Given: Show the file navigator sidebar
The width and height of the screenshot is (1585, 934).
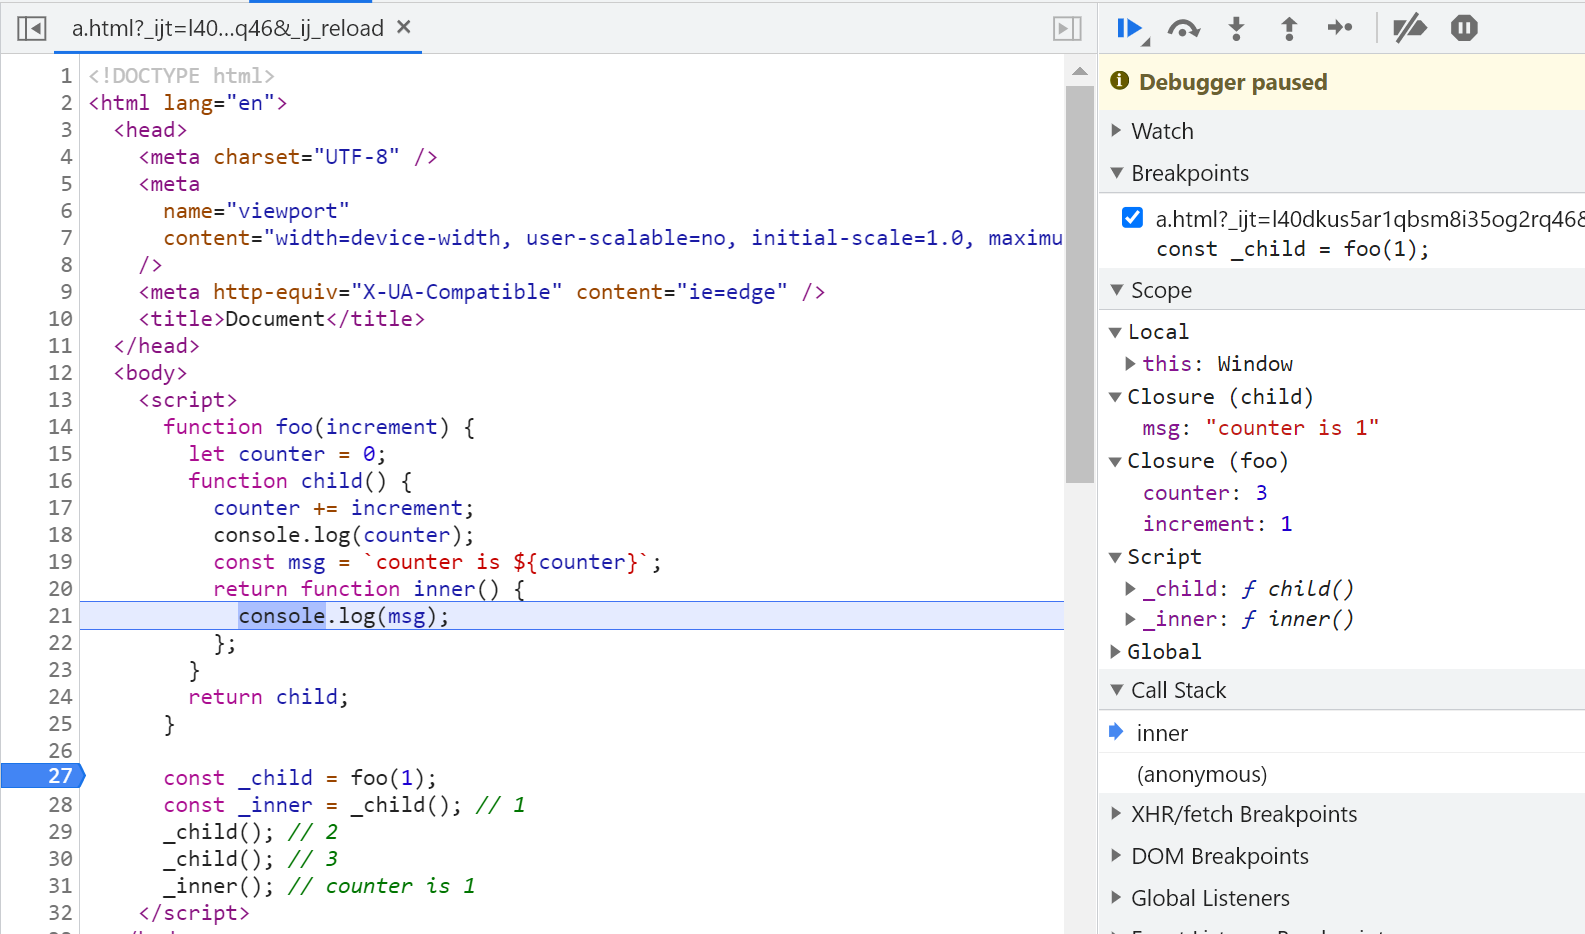Looking at the screenshot, I should tap(32, 28).
